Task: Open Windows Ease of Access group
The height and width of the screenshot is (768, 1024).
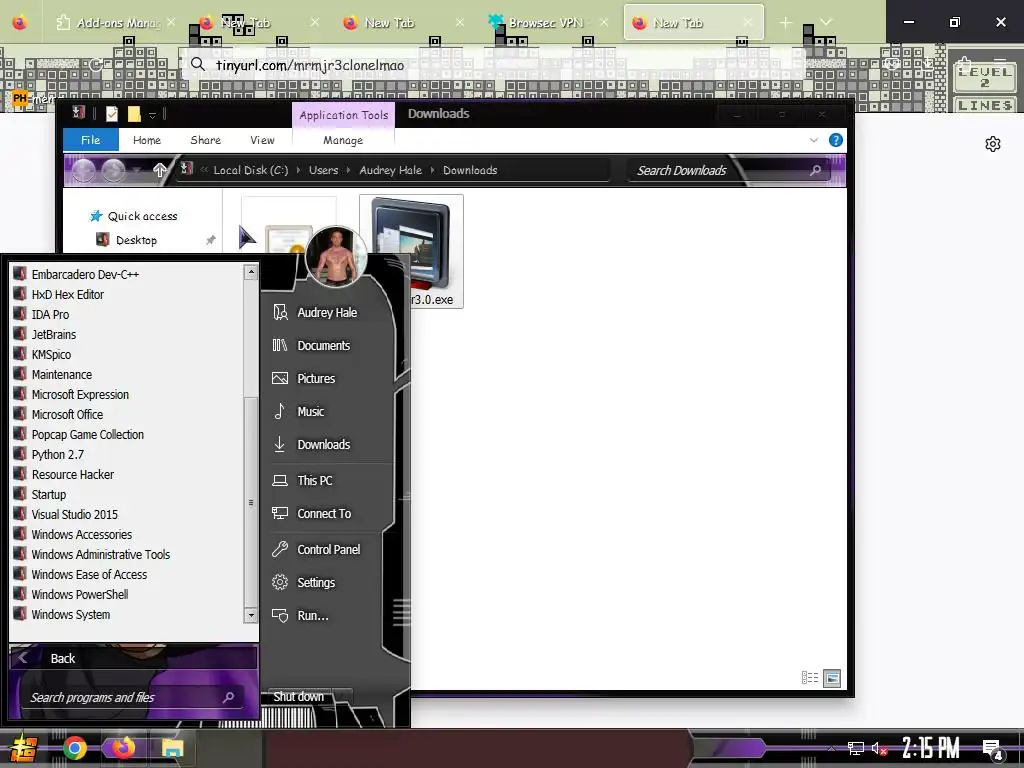Action: point(89,575)
